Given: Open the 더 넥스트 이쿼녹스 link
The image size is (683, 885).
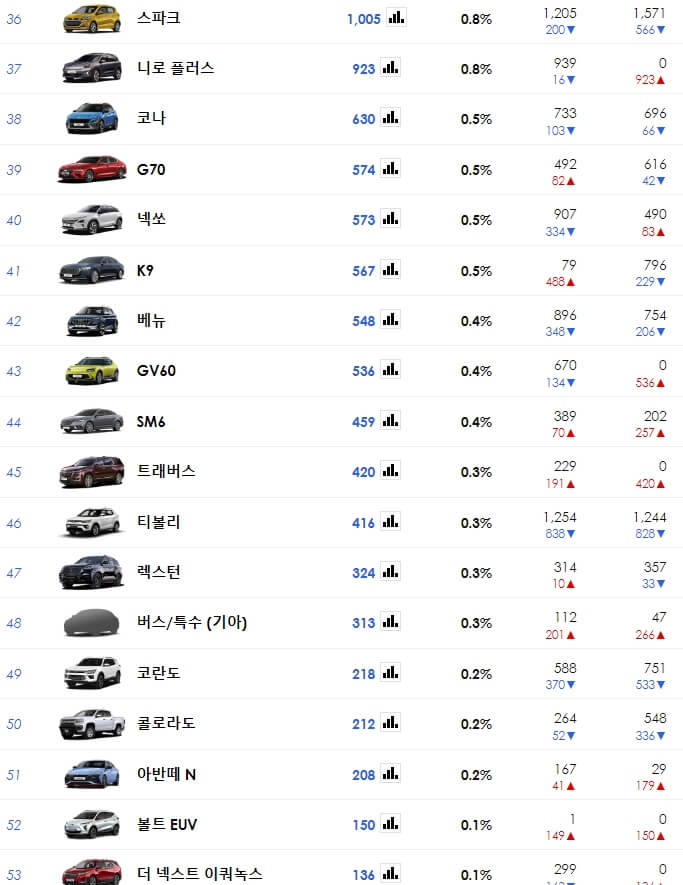Looking at the screenshot, I should pyautogui.click(x=200, y=874).
